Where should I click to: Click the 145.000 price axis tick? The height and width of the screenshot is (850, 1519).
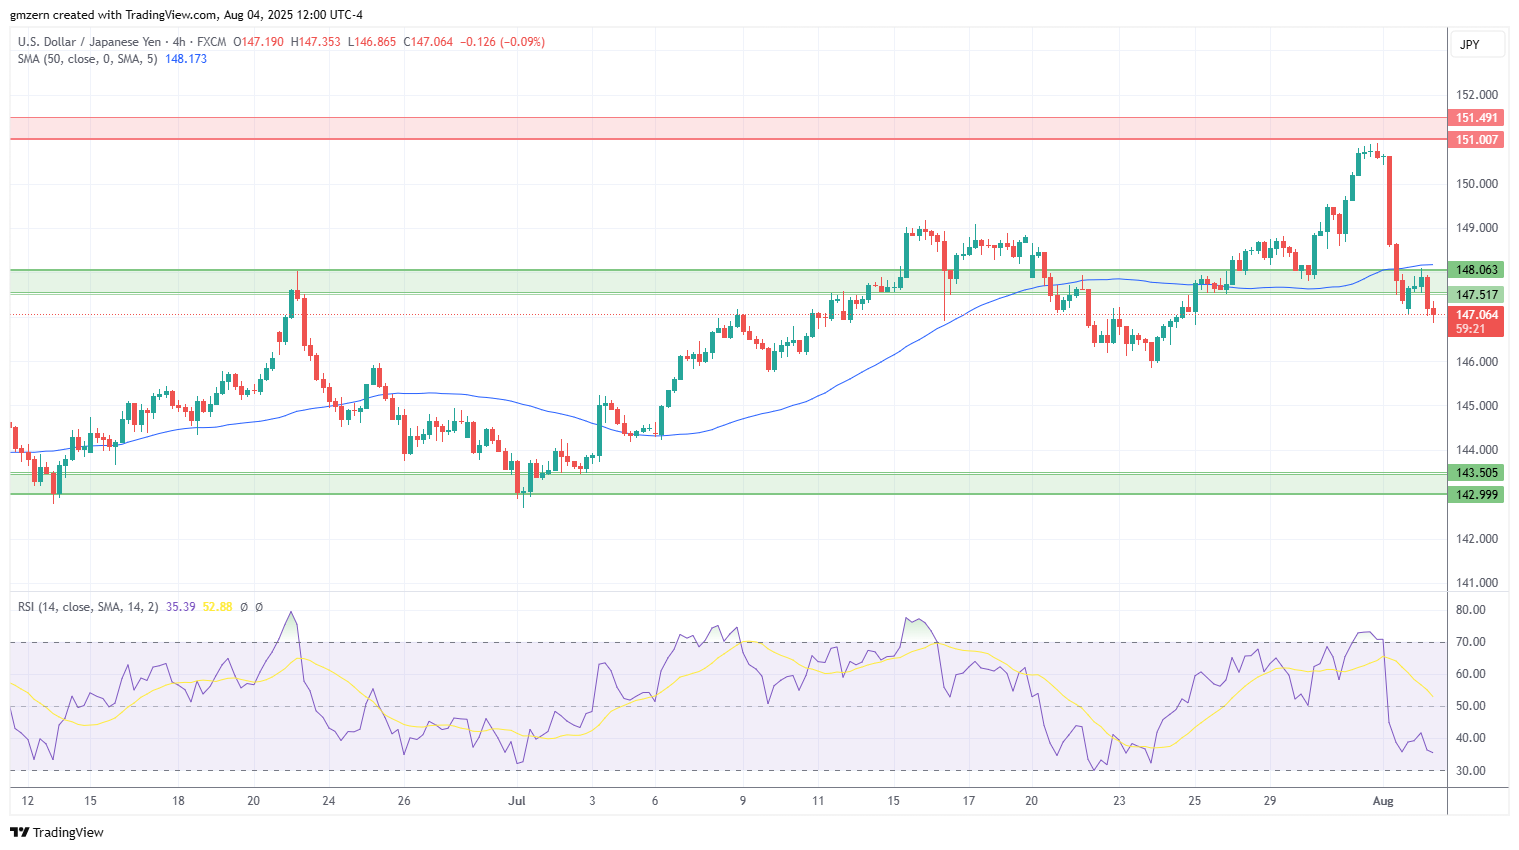click(1477, 406)
